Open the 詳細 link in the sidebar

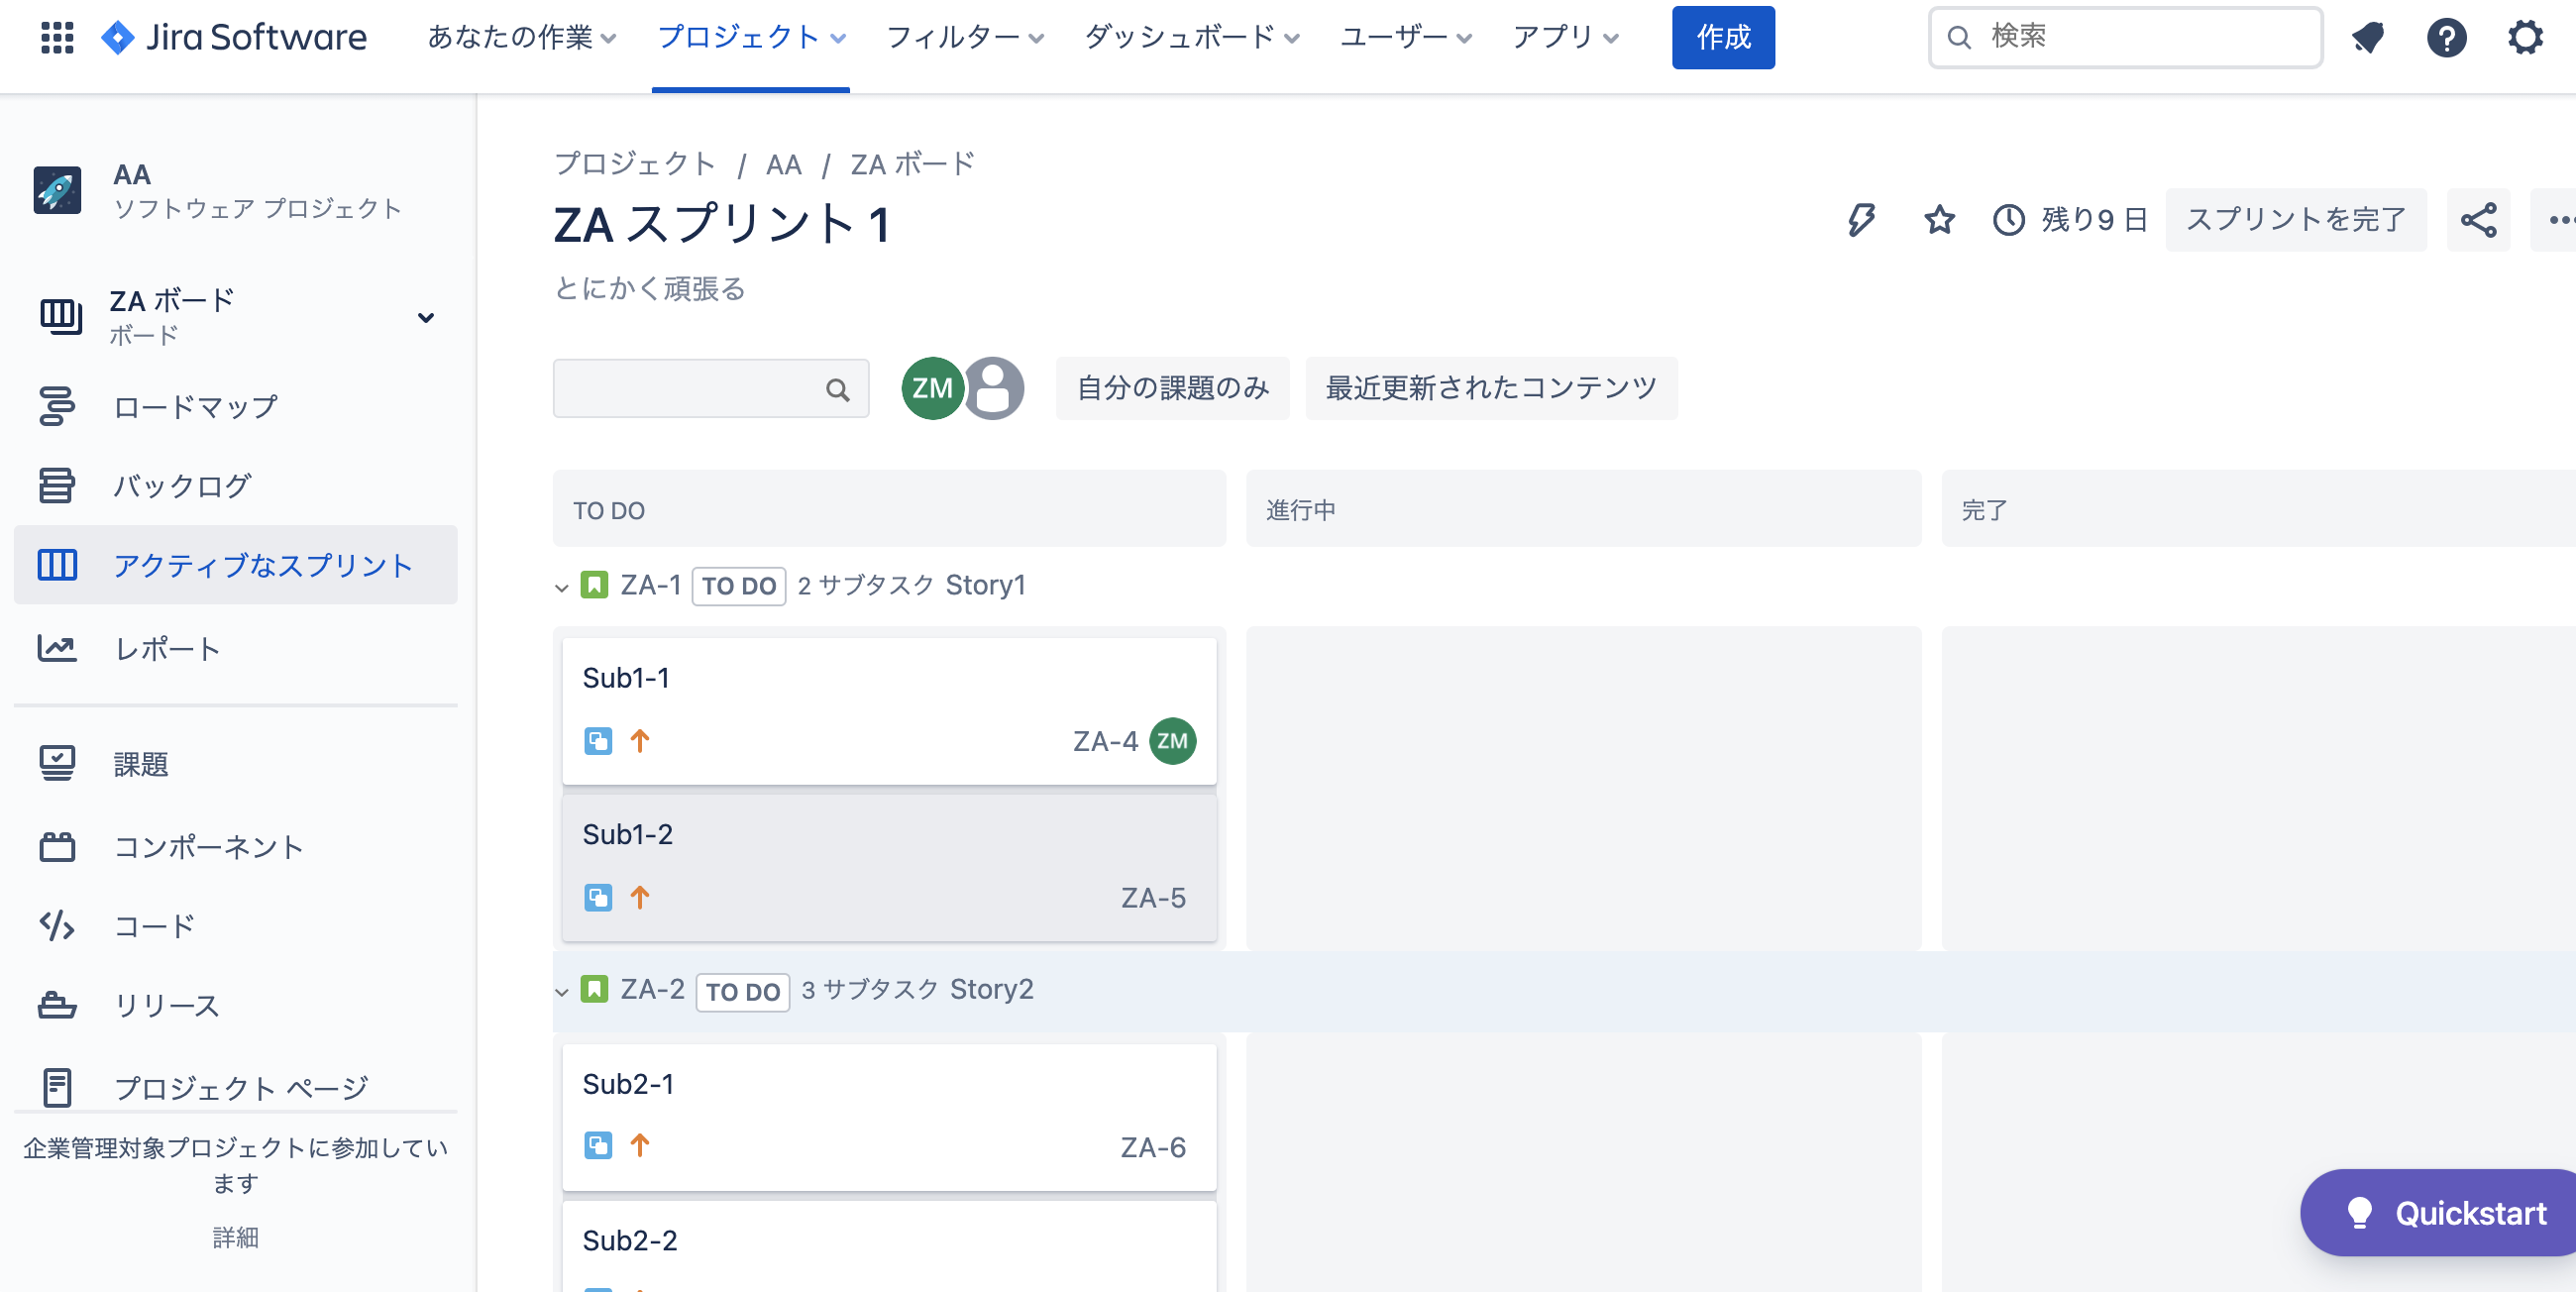235,1238
